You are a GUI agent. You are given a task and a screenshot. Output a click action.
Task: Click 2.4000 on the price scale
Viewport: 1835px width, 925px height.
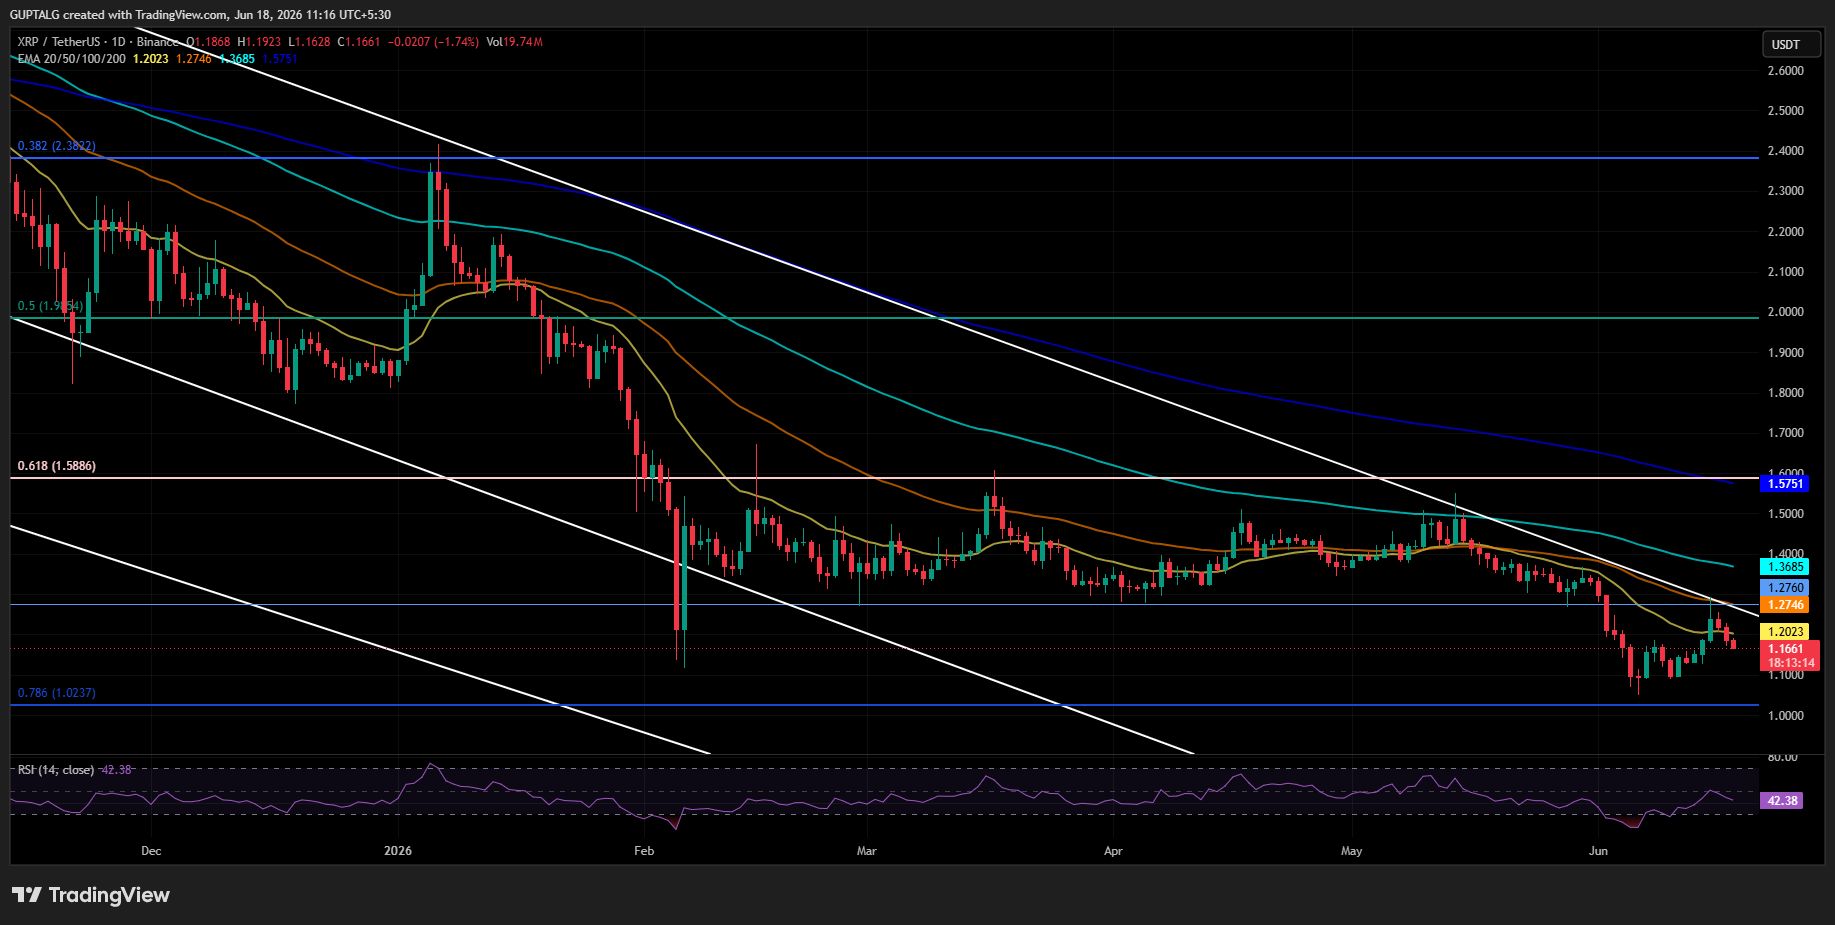tap(1786, 151)
